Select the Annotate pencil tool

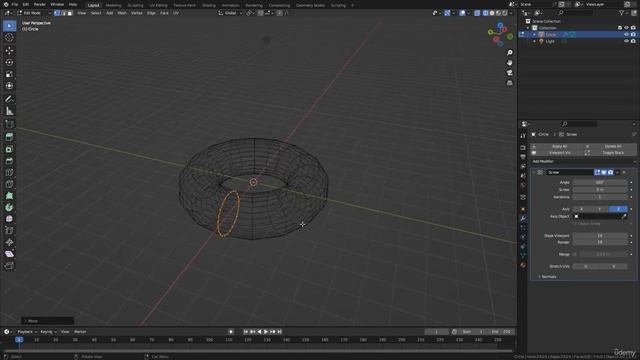point(9,99)
